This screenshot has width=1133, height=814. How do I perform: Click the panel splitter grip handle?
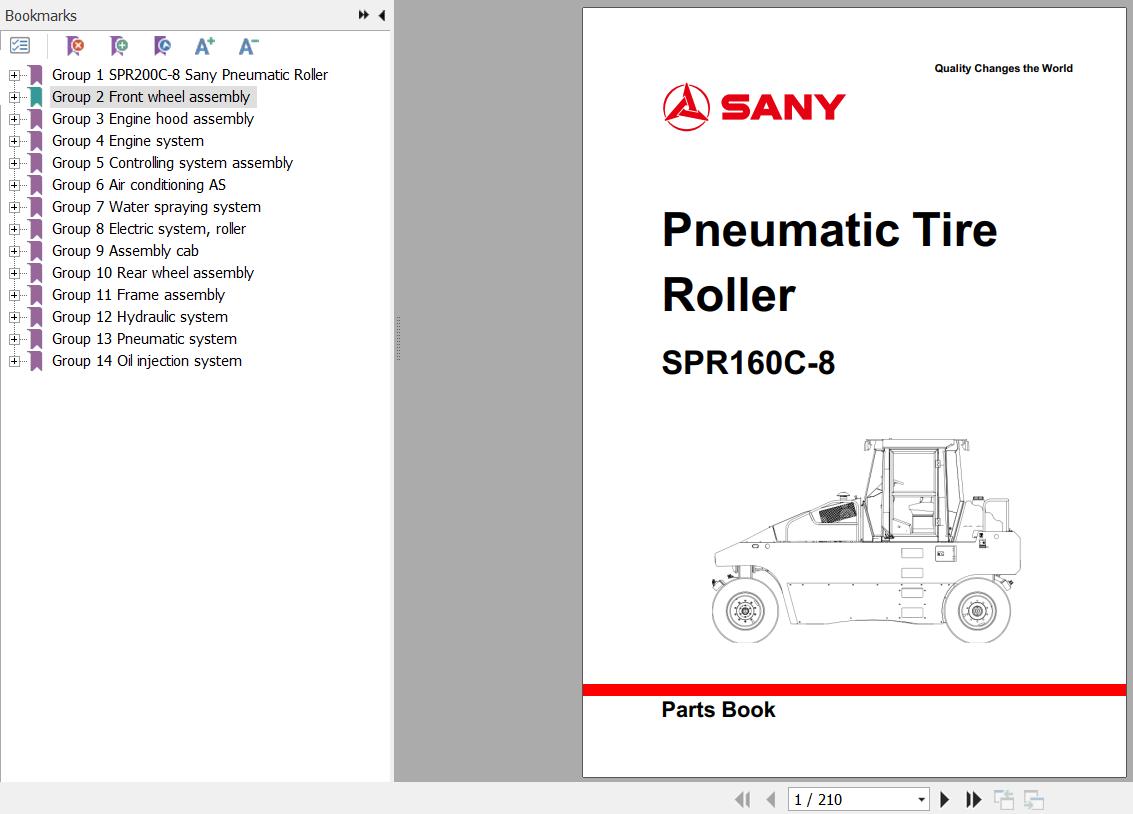tap(397, 338)
